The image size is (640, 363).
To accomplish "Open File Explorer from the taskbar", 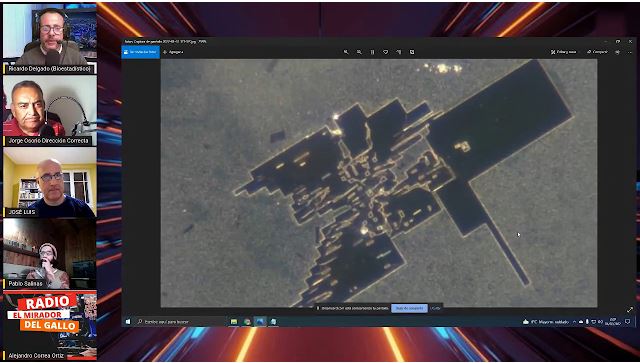I will (x=234, y=322).
